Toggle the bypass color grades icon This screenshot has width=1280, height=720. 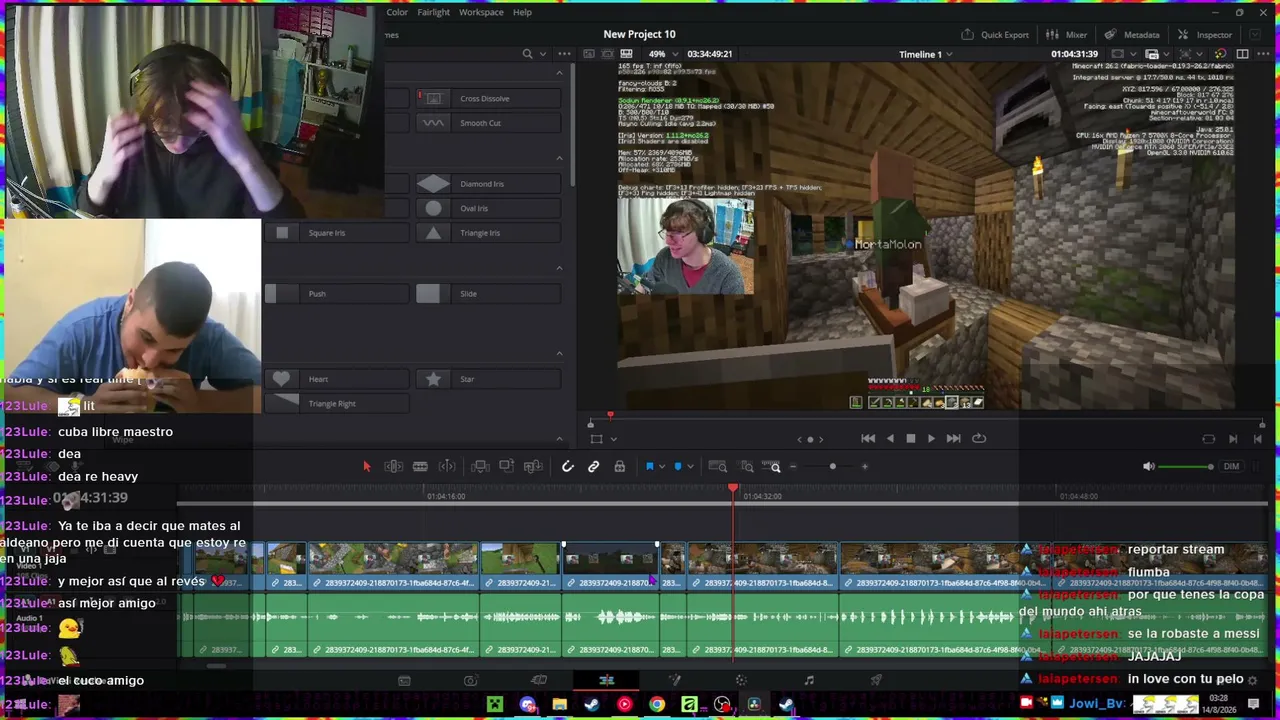[x=1220, y=54]
